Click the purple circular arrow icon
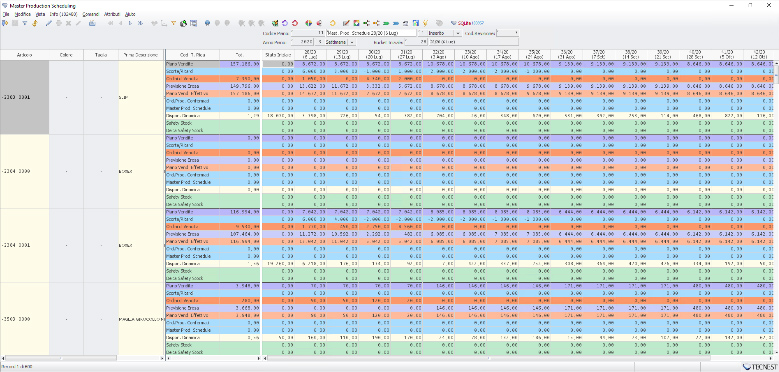Screen dimensions: 779x372 [284, 23]
